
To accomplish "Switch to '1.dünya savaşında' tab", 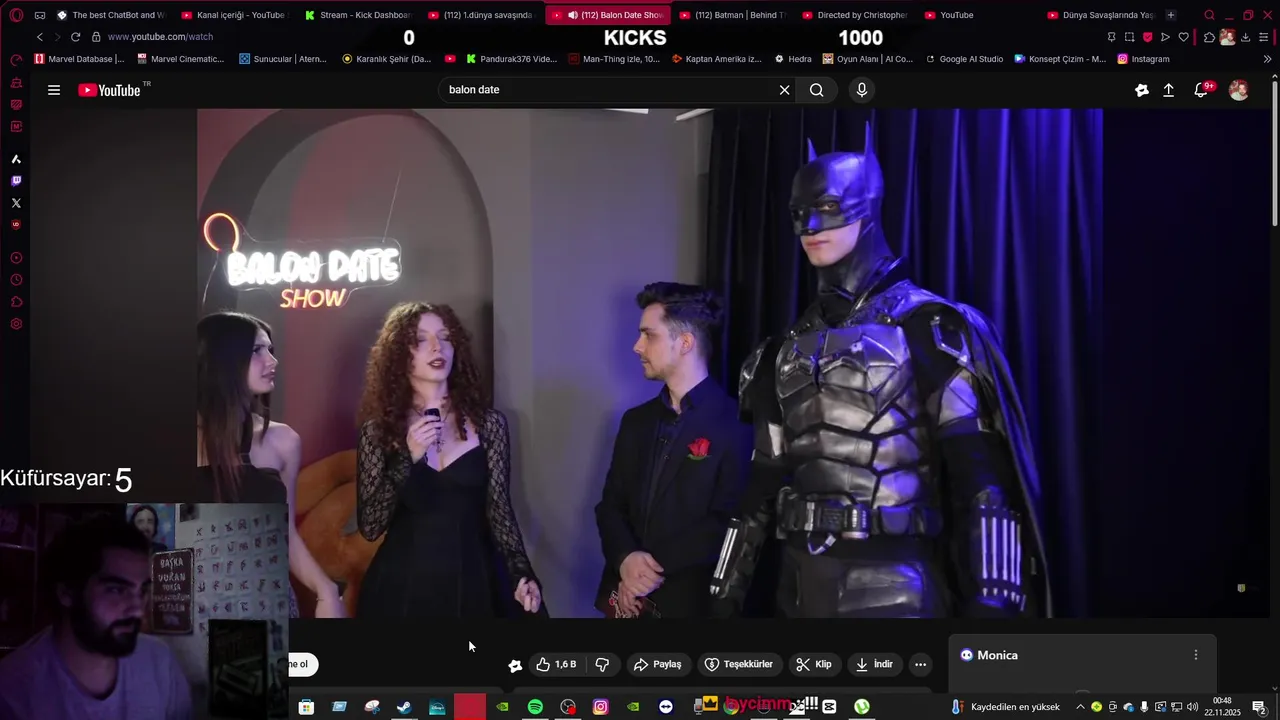I will (482, 15).
